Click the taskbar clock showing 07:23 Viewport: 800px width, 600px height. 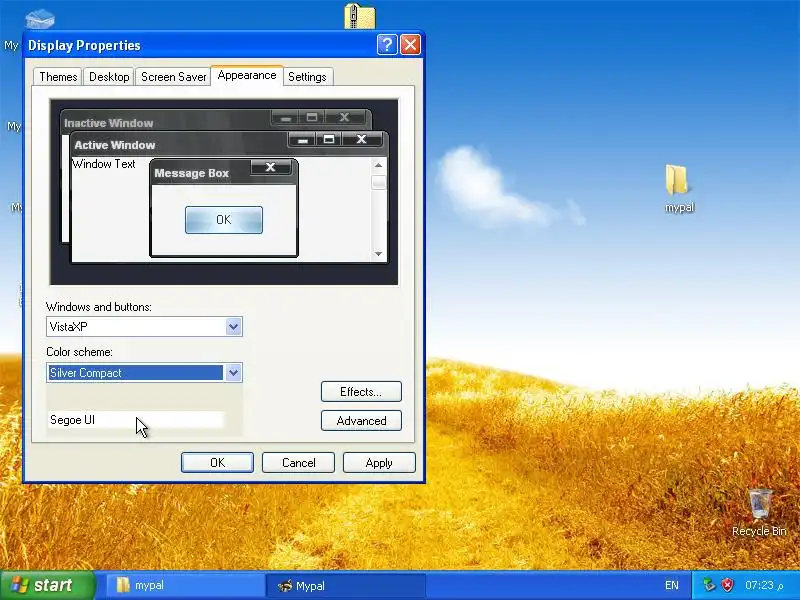(764, 585)
